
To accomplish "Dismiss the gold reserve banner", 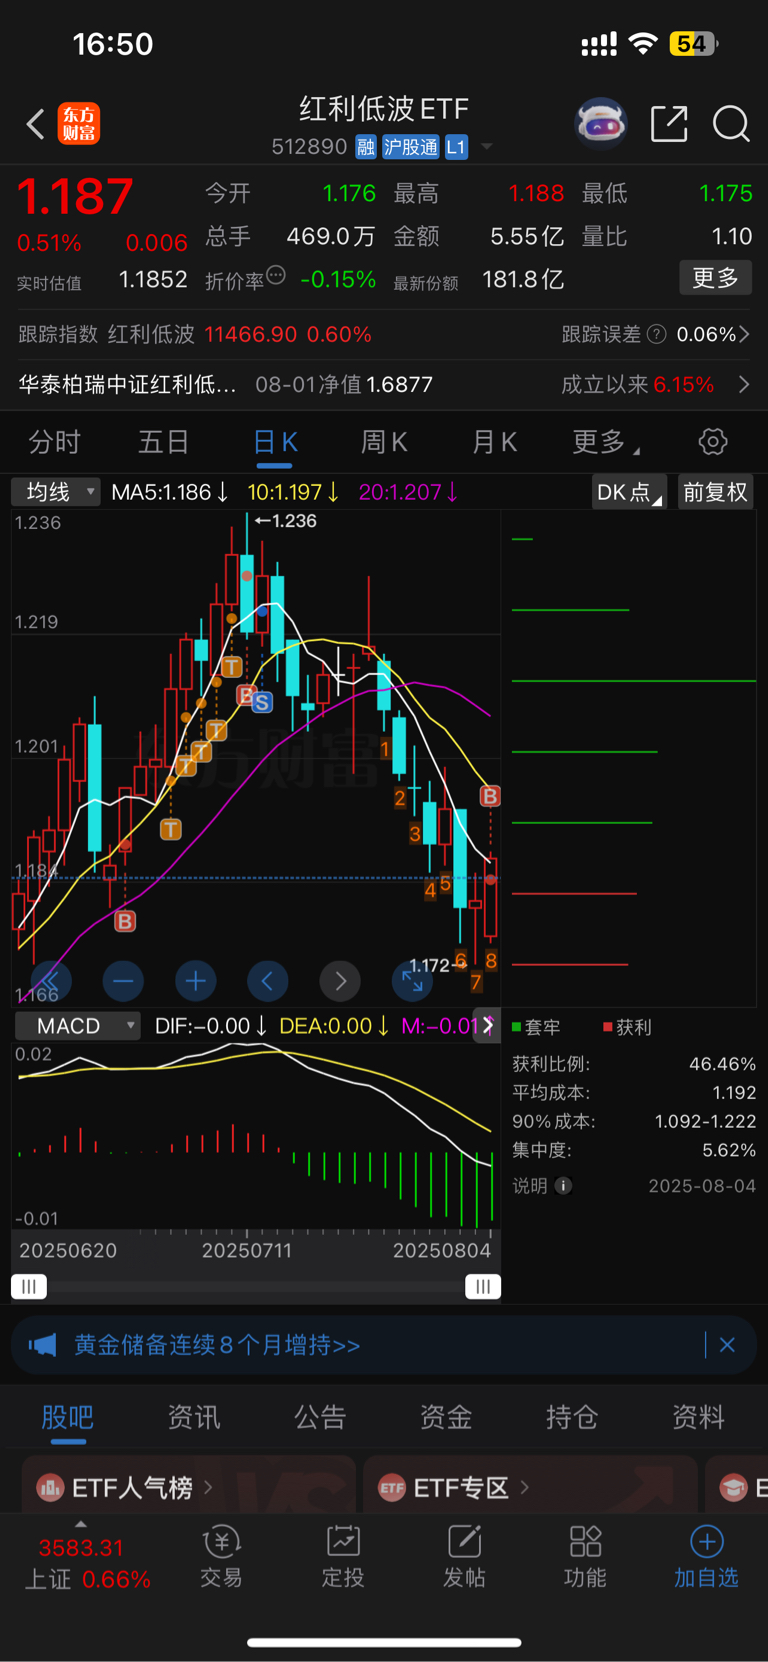I will coord(727,1345).
